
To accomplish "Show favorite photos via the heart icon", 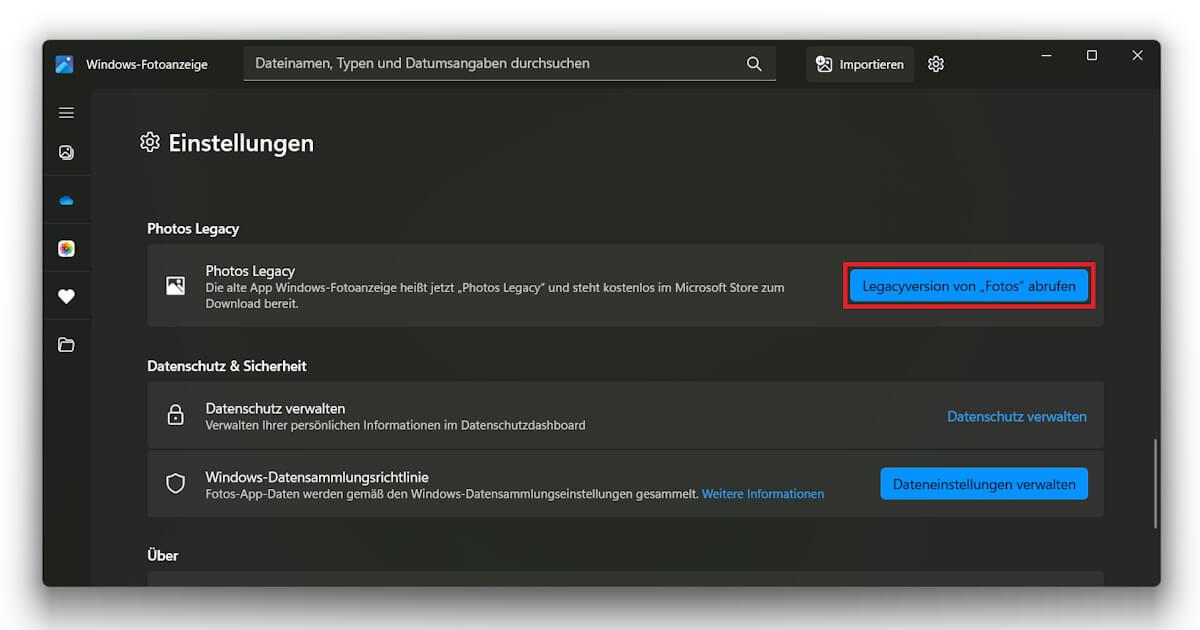I will coord(66,295).
